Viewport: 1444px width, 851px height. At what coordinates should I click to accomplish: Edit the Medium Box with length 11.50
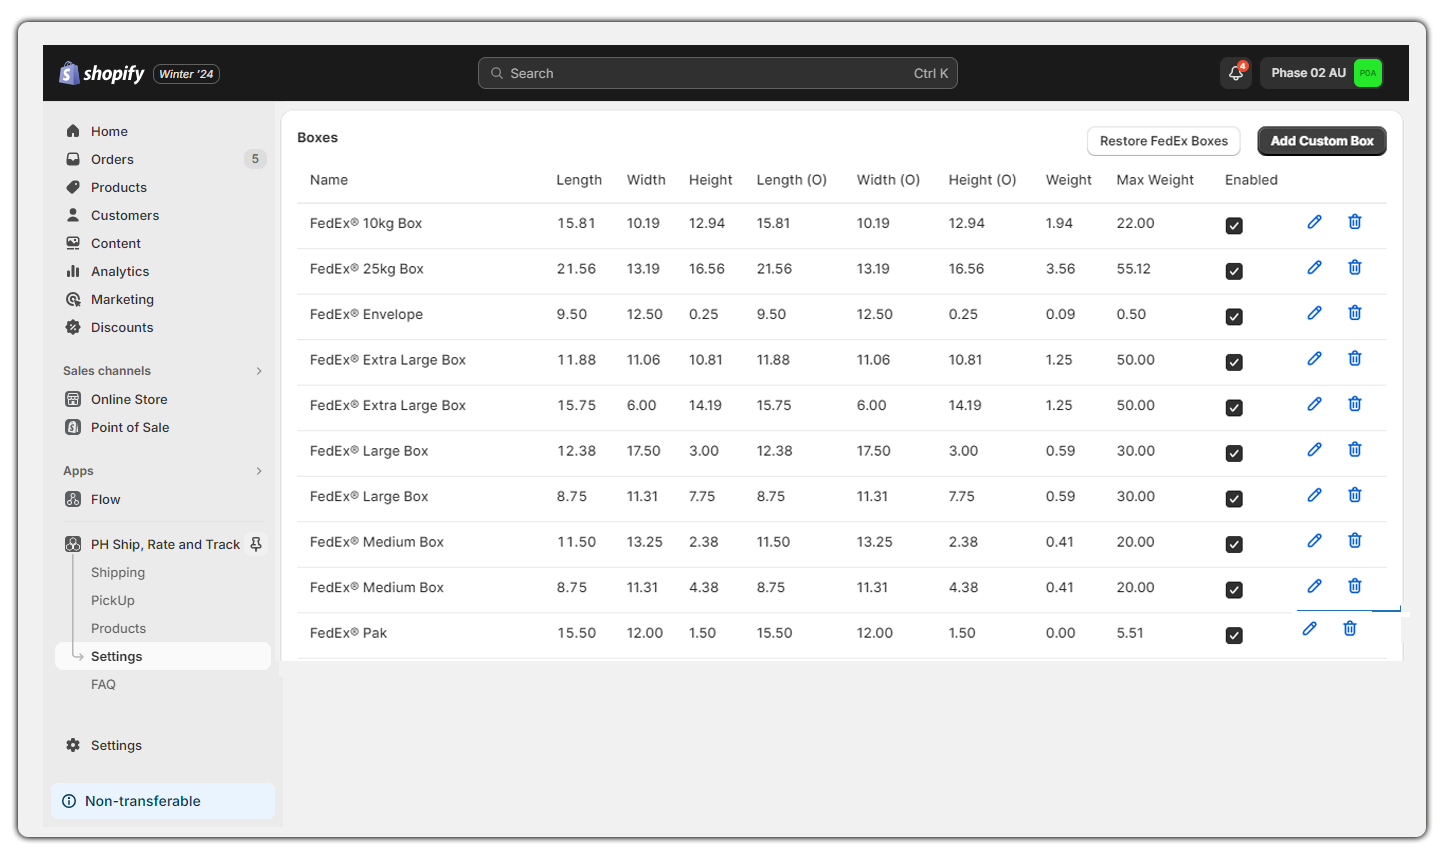pyautogui.click(x=1314, y=540)
